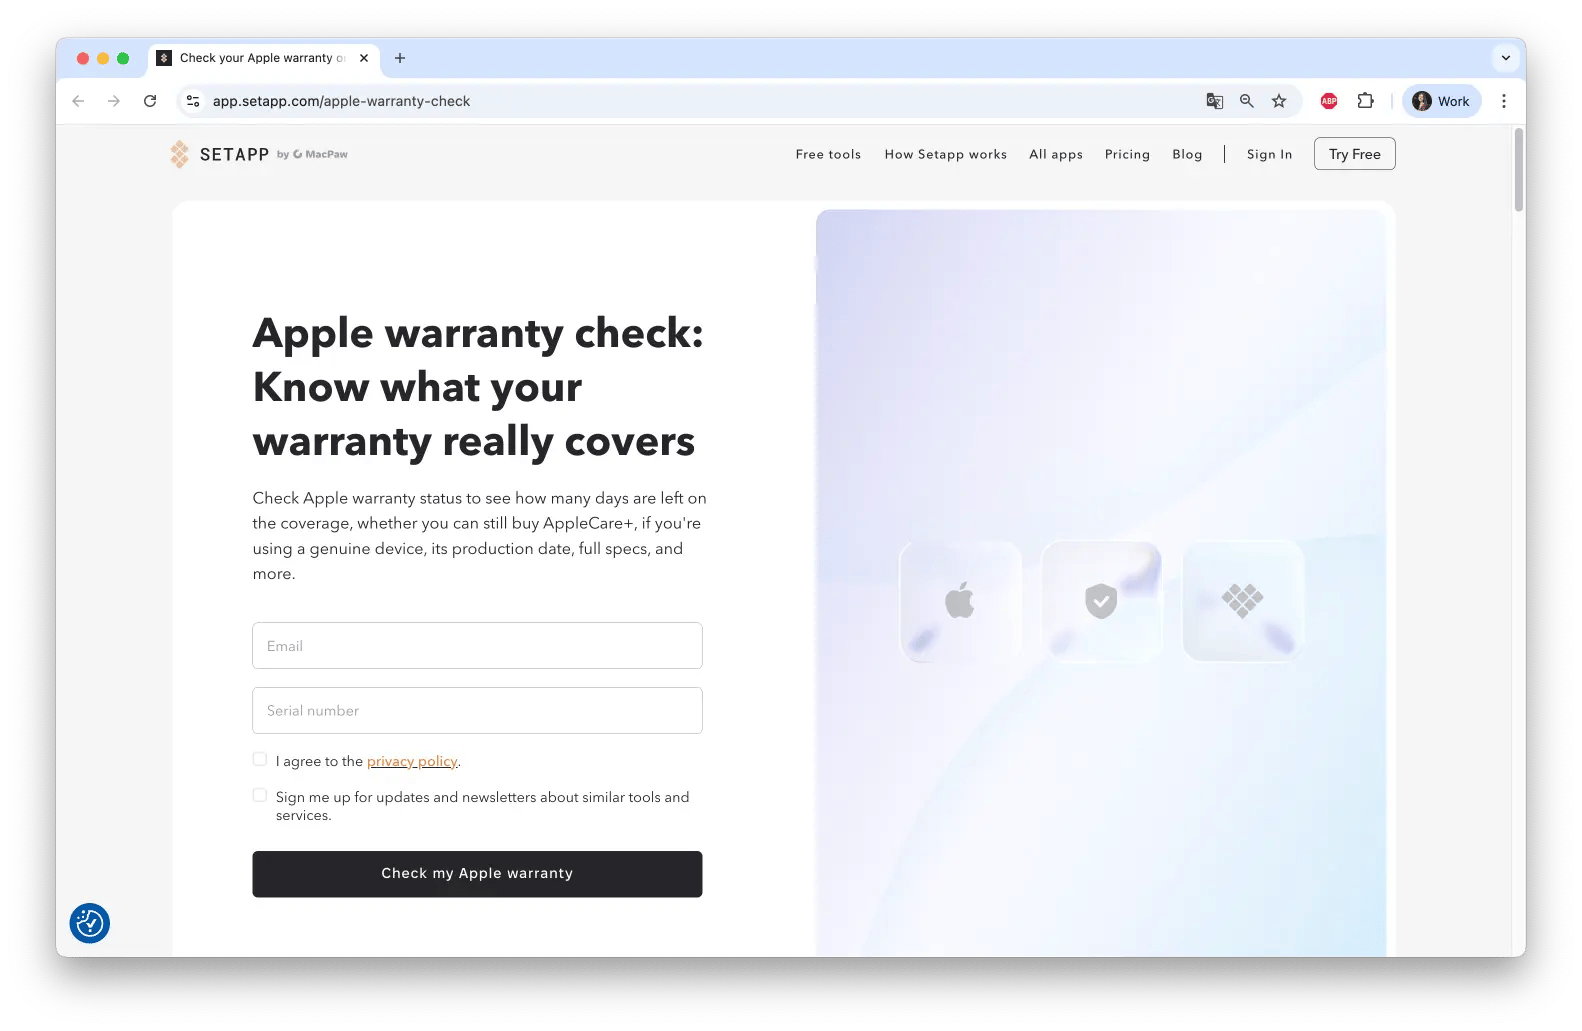Click the translate page icon
Screen dimensions: 1582x1031
point(1215,101)
